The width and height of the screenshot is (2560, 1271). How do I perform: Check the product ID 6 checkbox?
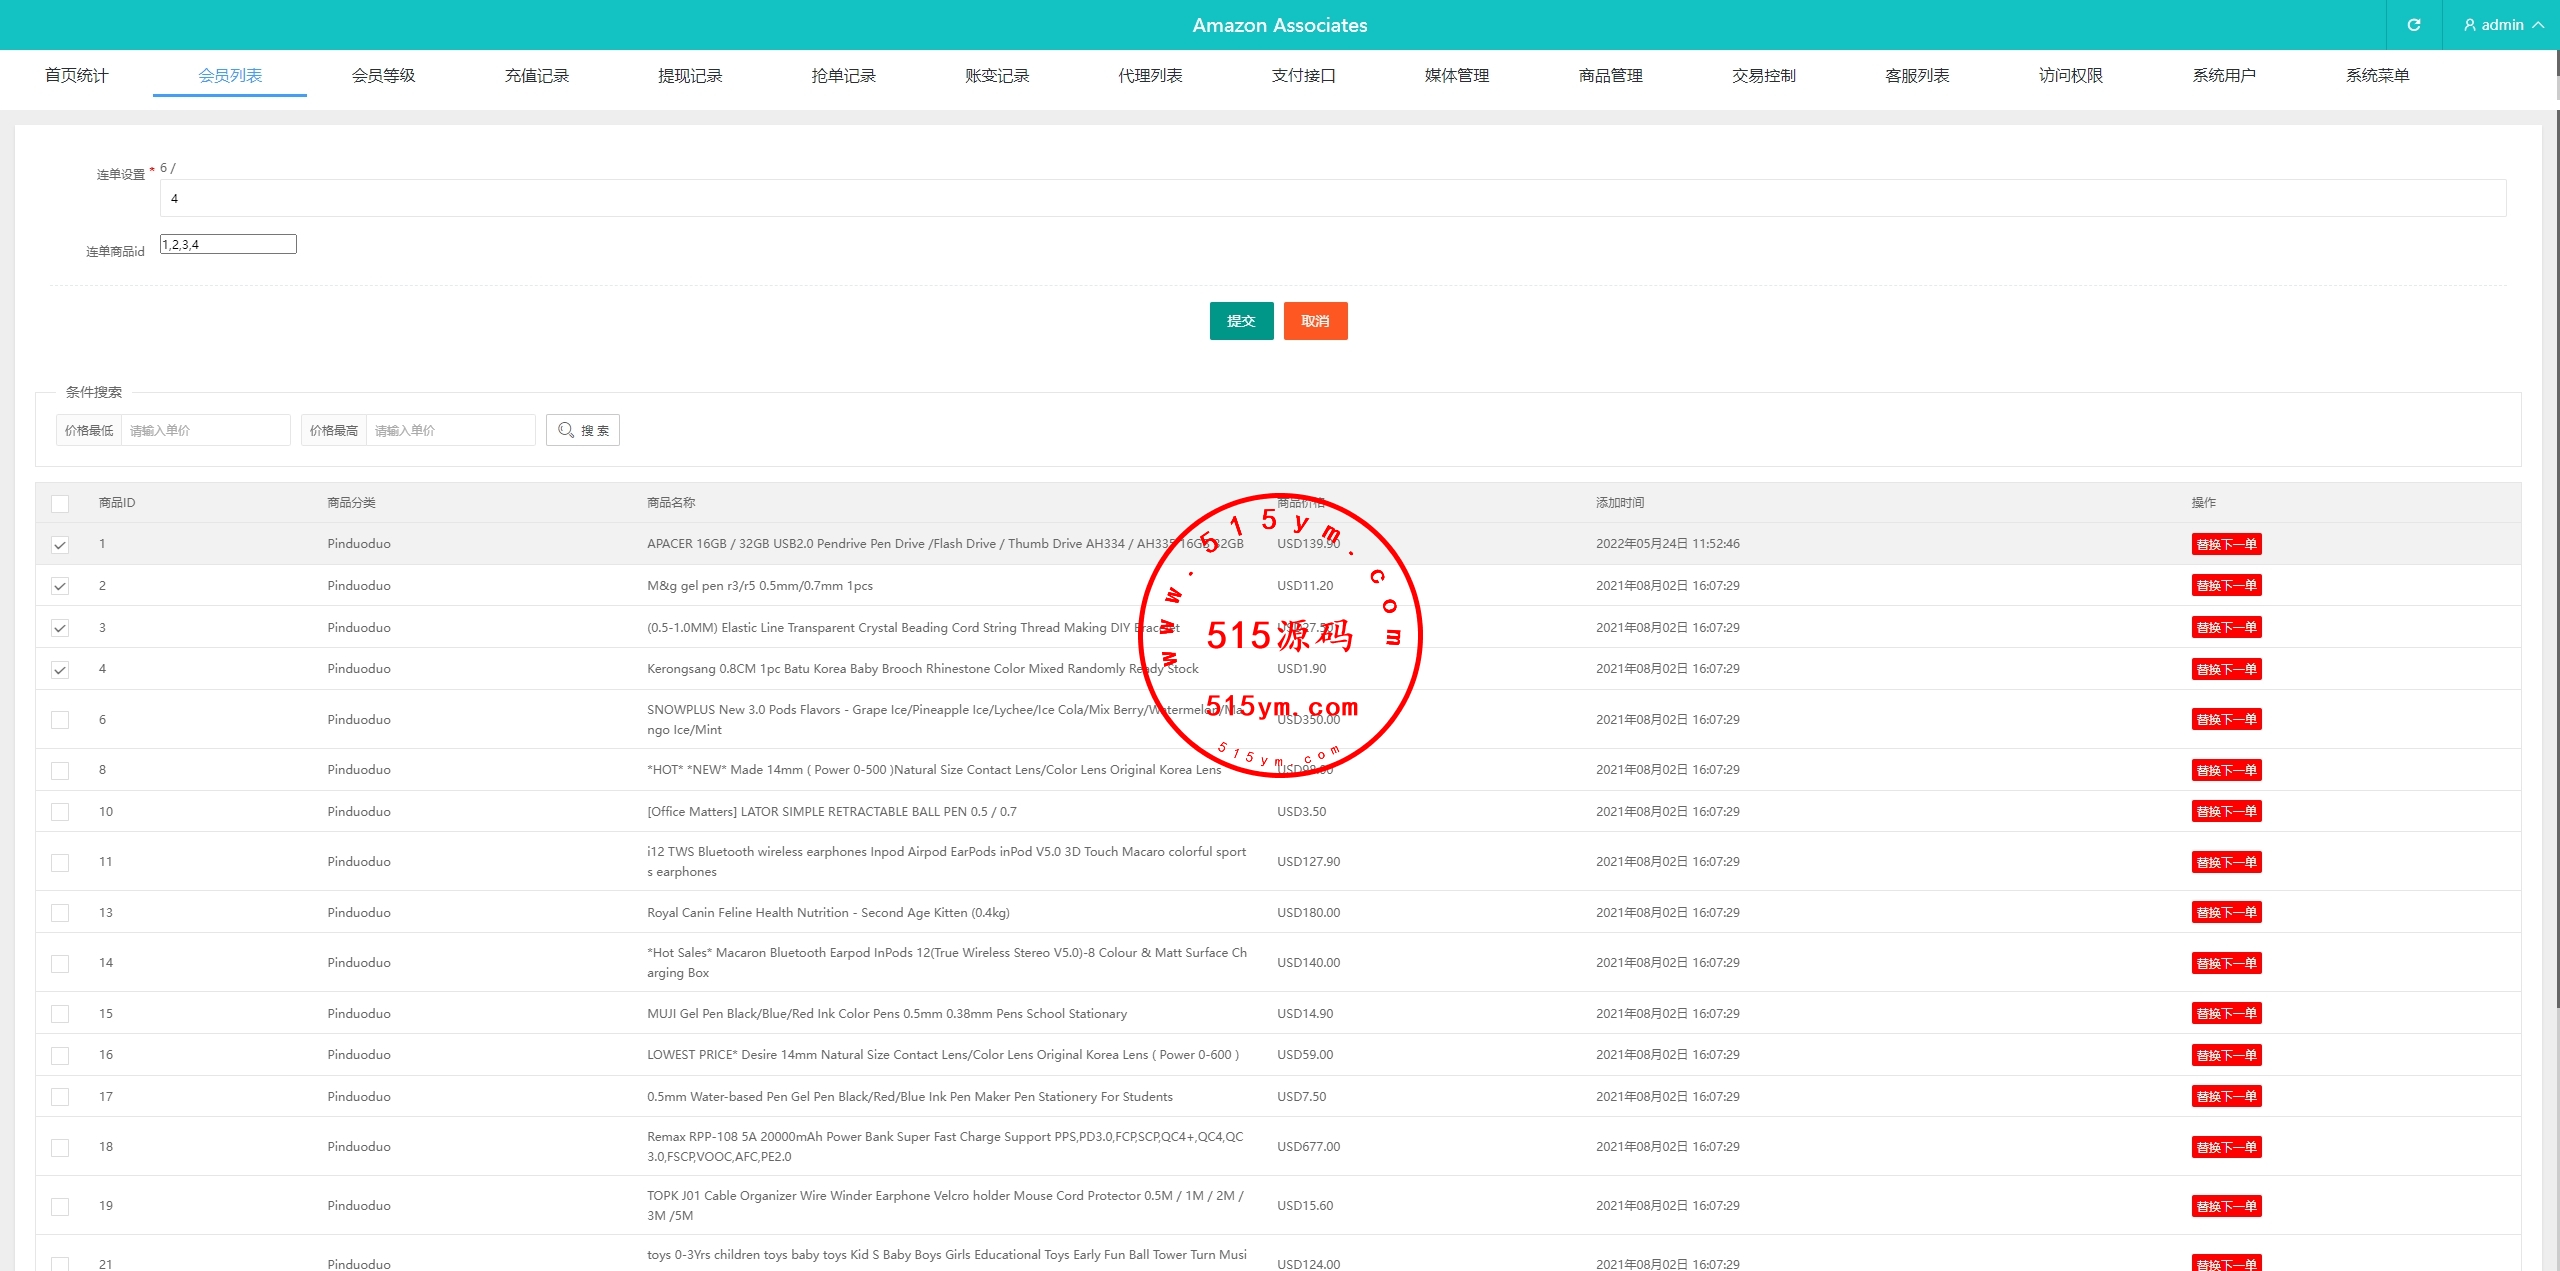click(60, 720)
